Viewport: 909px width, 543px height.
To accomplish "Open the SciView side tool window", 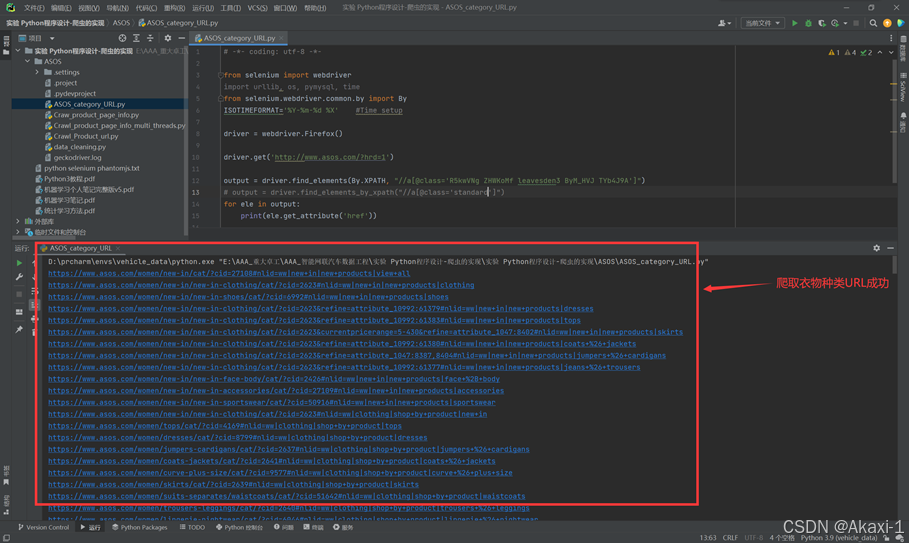I will click(903, 87).
